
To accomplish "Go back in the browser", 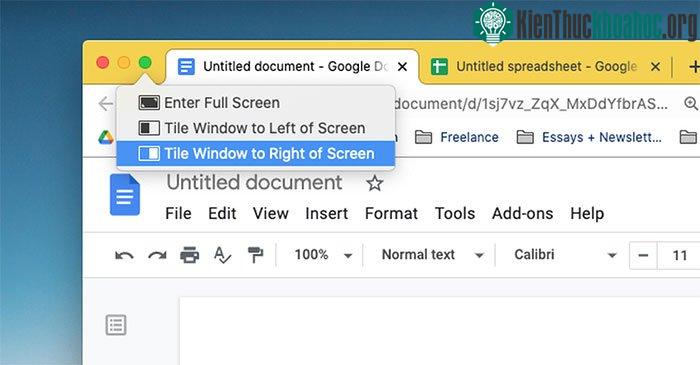I will point(106,104).
